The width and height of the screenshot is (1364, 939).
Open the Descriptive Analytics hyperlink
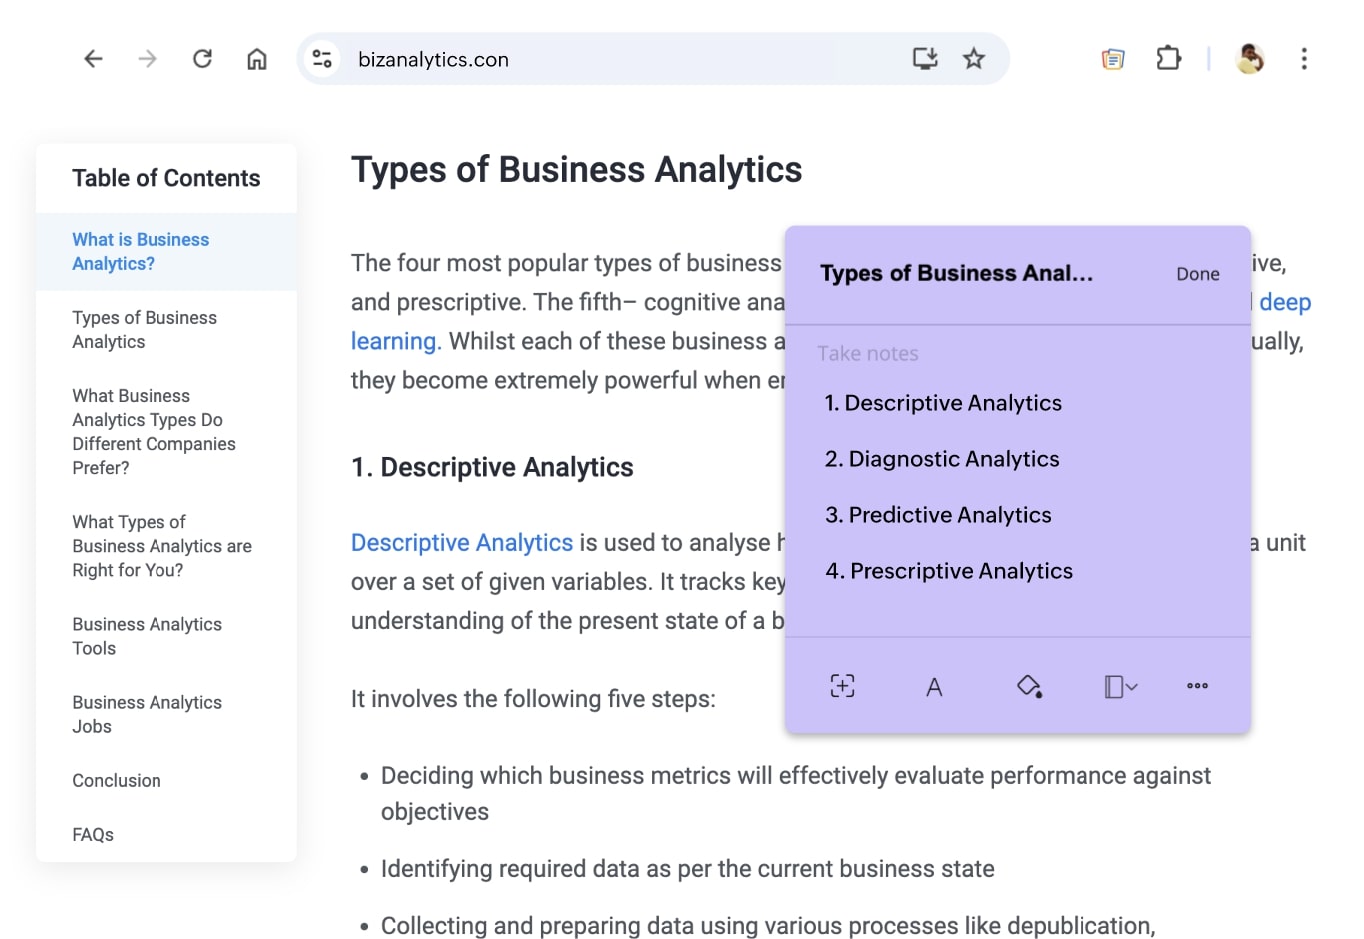[x=461, y=543]
